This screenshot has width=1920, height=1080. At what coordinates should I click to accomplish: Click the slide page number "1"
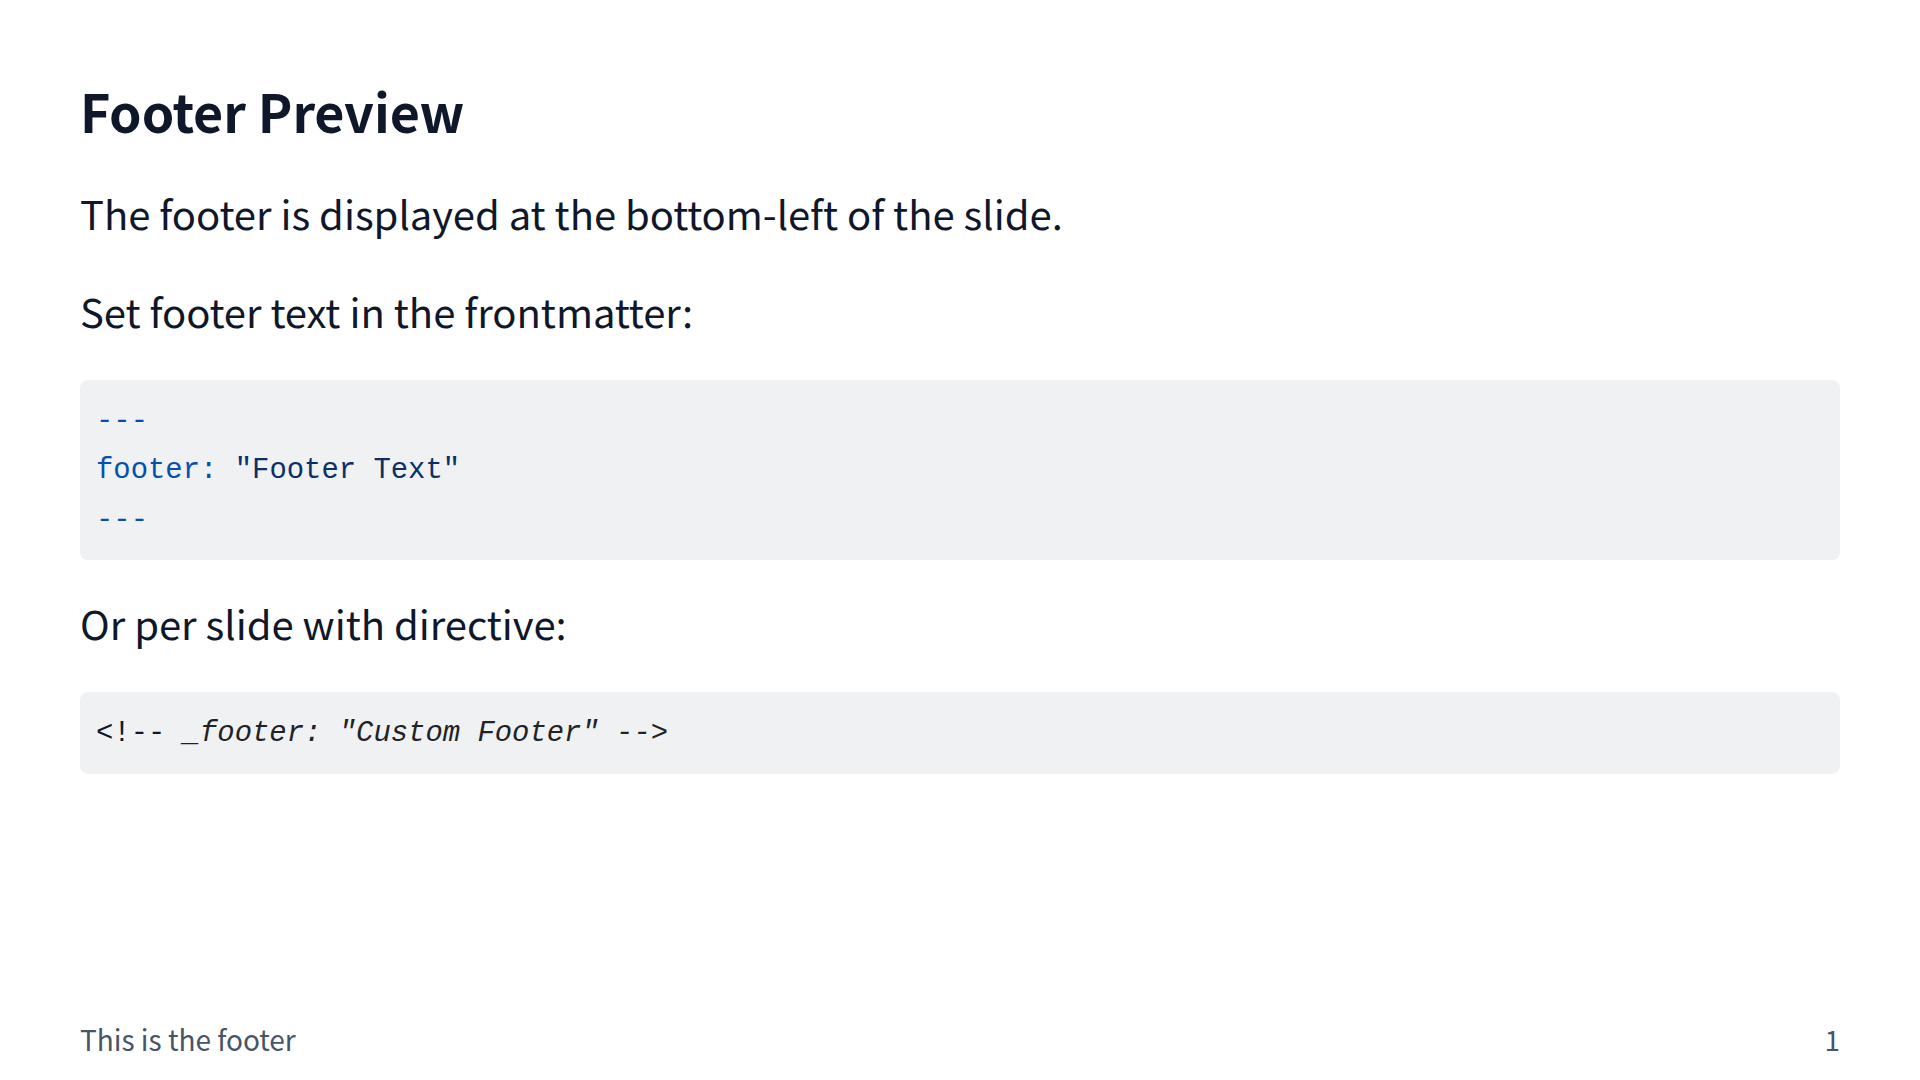click(1831, 1042)
